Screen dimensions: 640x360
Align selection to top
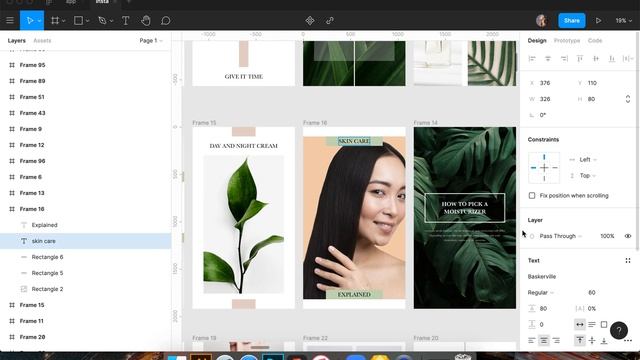pyautogui.click(x=580, y=59)
